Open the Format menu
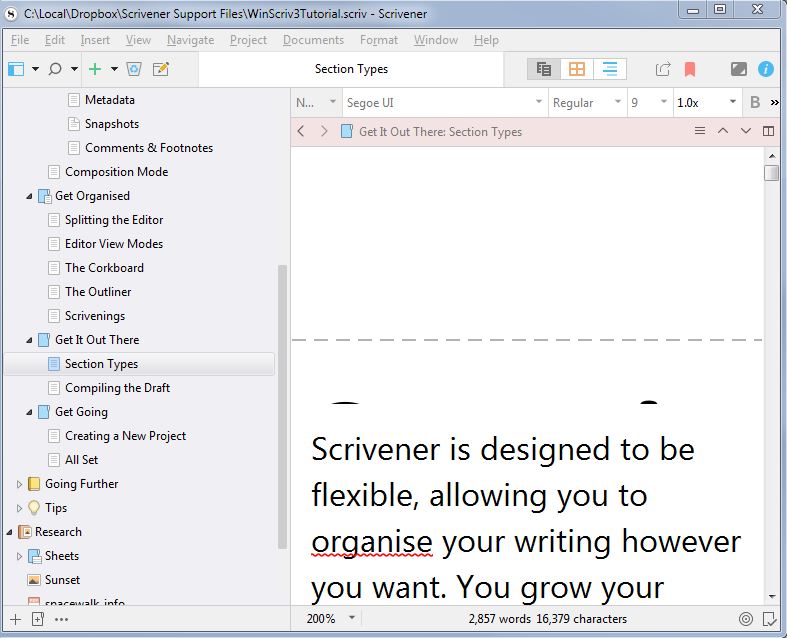 [x=378, y=40]
